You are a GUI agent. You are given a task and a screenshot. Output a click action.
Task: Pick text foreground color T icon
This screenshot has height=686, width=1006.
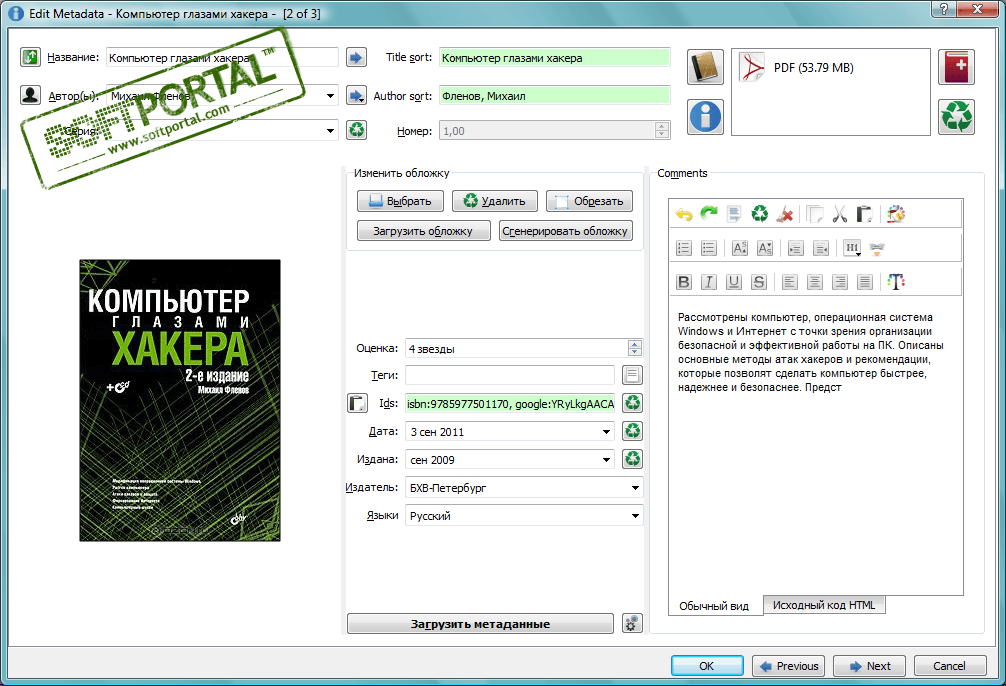point(896,282)
